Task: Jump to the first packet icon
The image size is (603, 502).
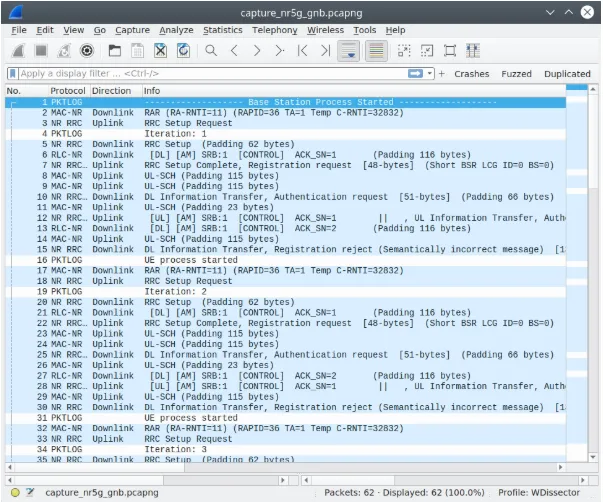Action: pyautogui.click(x=301, y=50)
